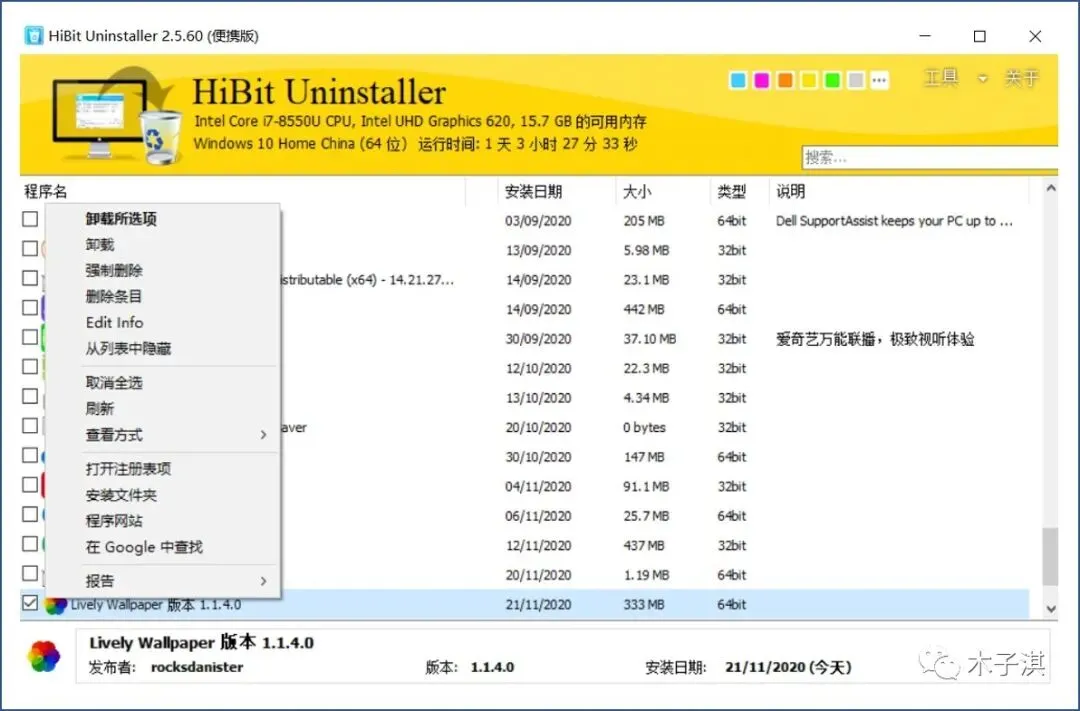Sort by 大小 column header

click(x=663, y=192)
